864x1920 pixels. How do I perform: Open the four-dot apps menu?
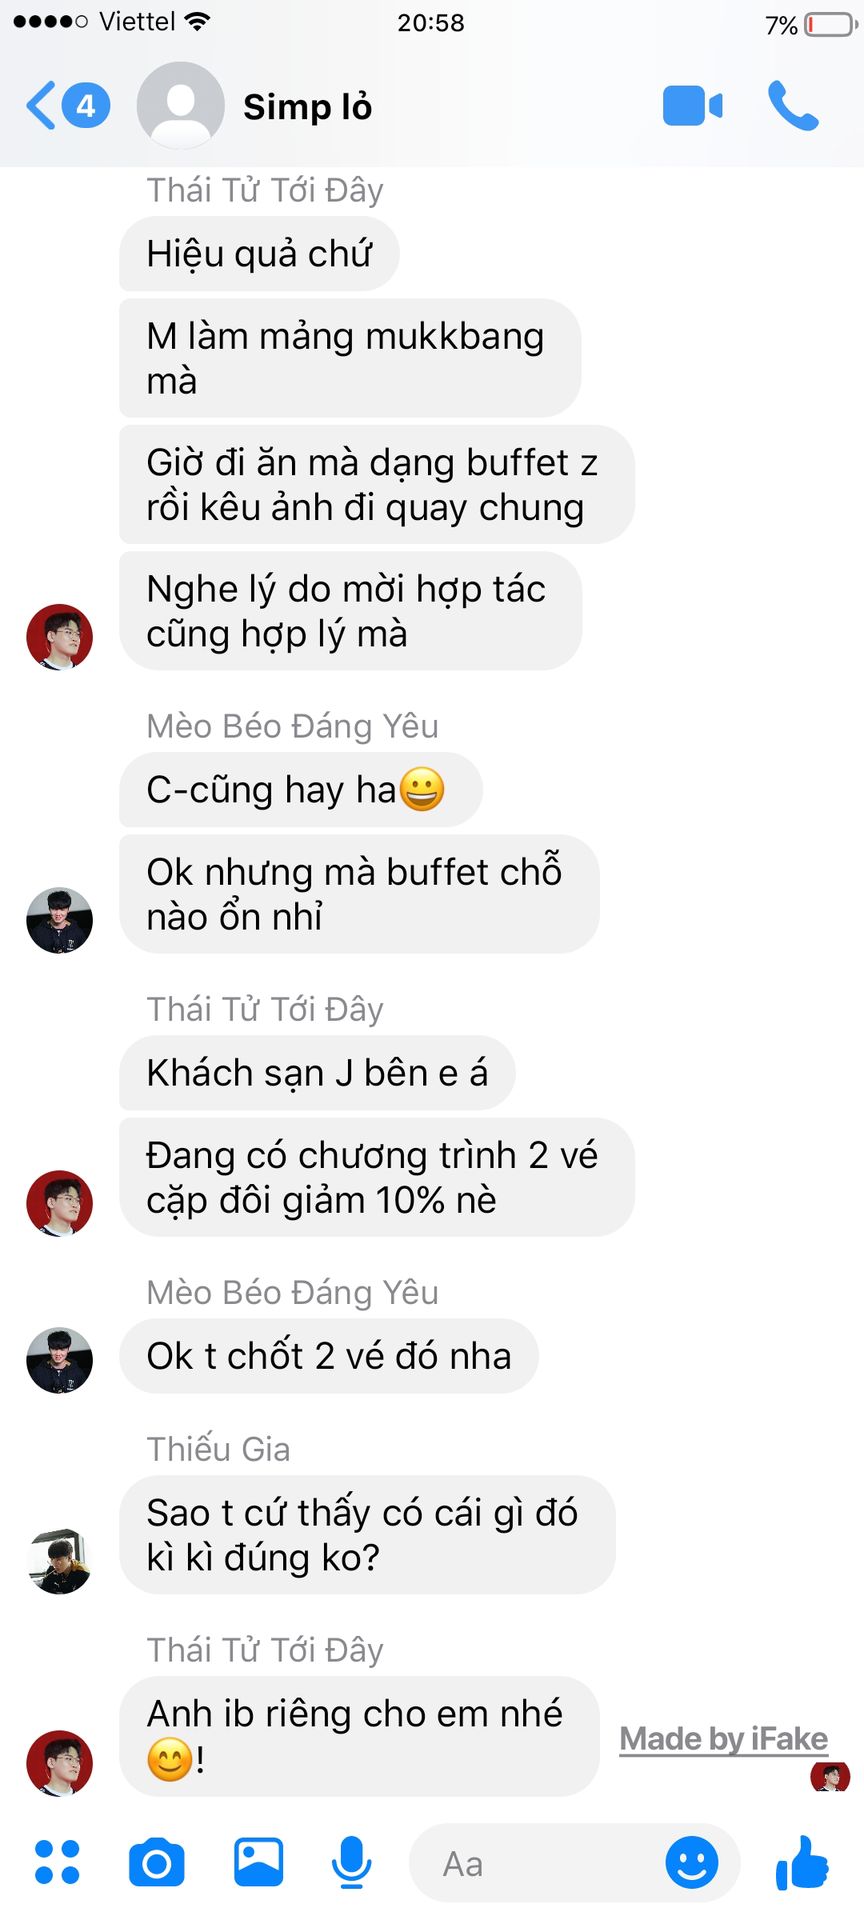tap(57, 1862)
